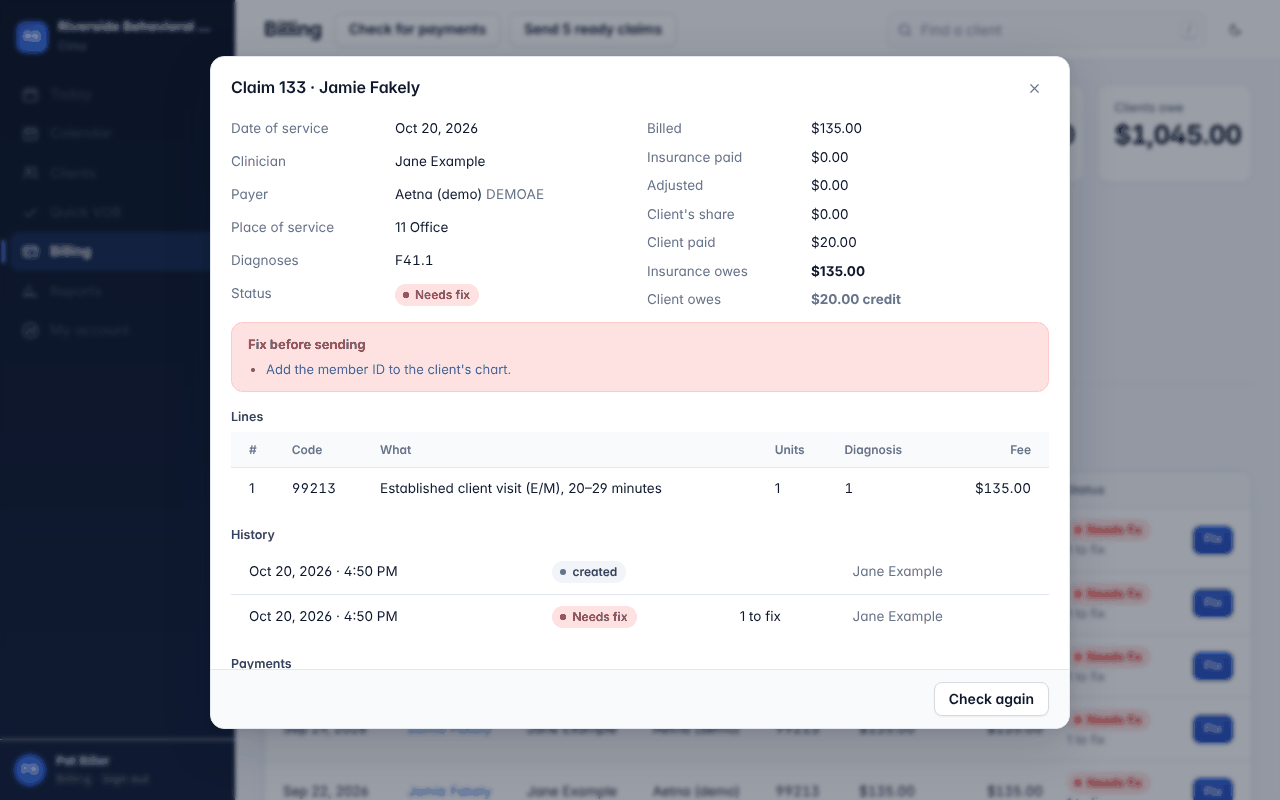Click procedure code 99213 in Lines
This screenshot has width=1280, height=800.
(313, 489)
